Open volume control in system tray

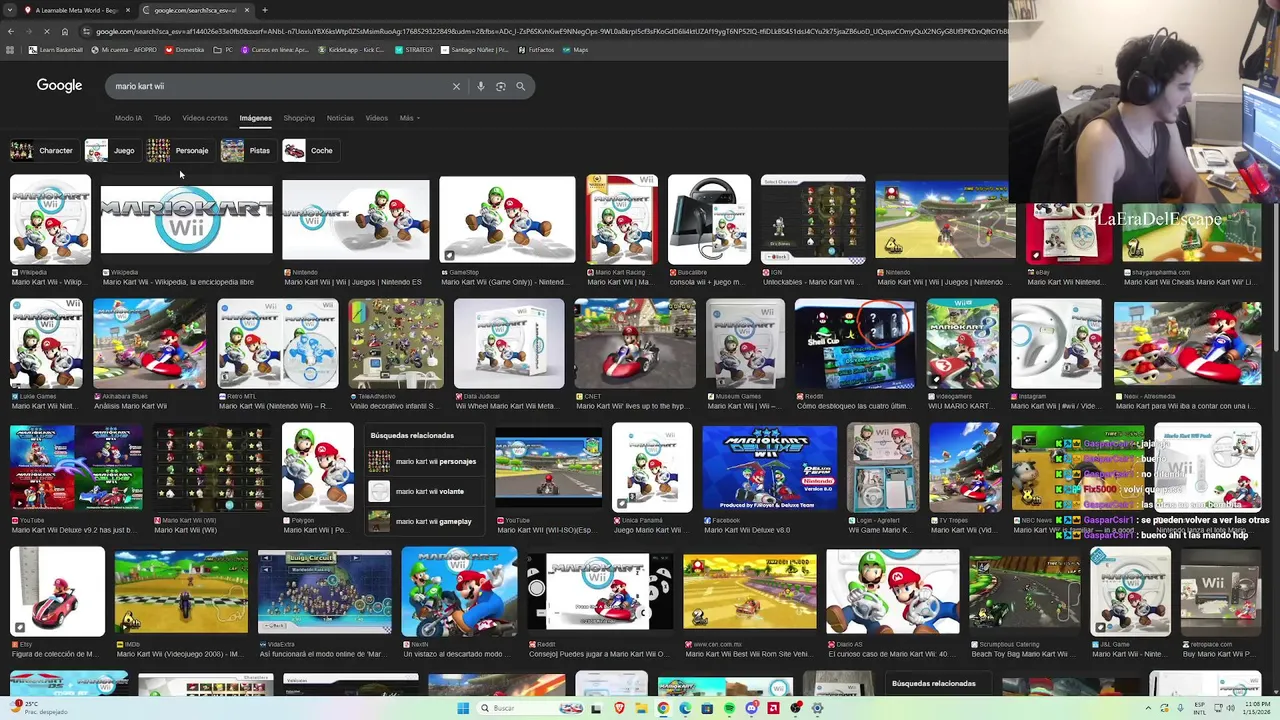[x=1231, y=708]
